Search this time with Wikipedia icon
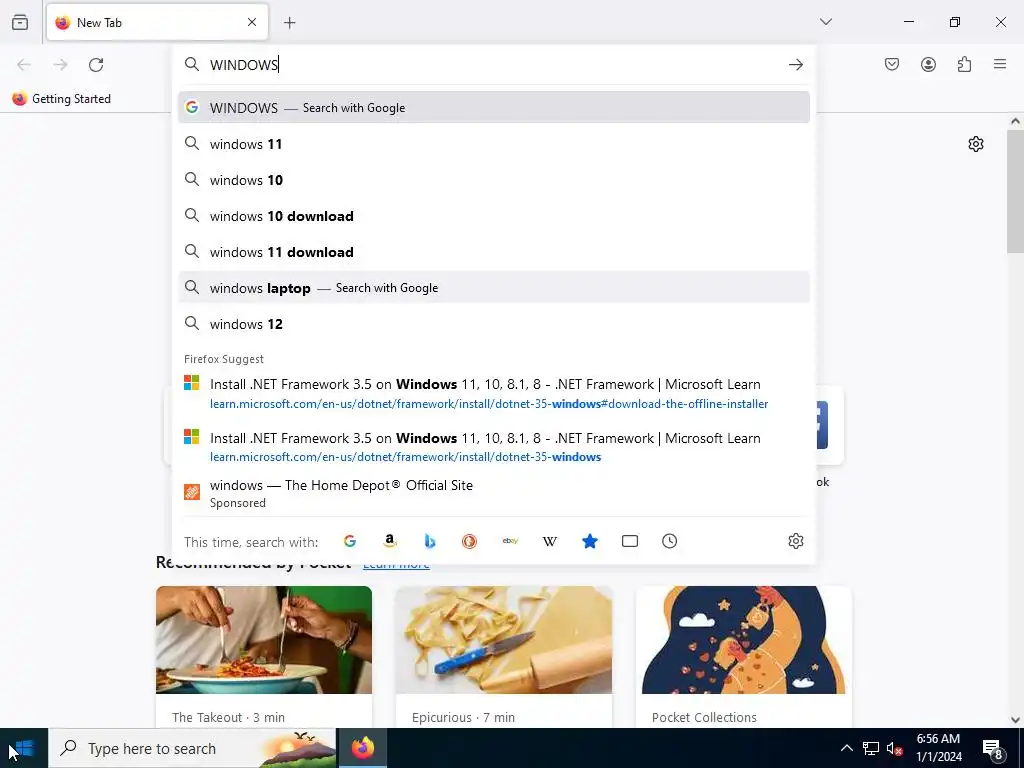The image size is (1024, 768). [x=550, y=541]
